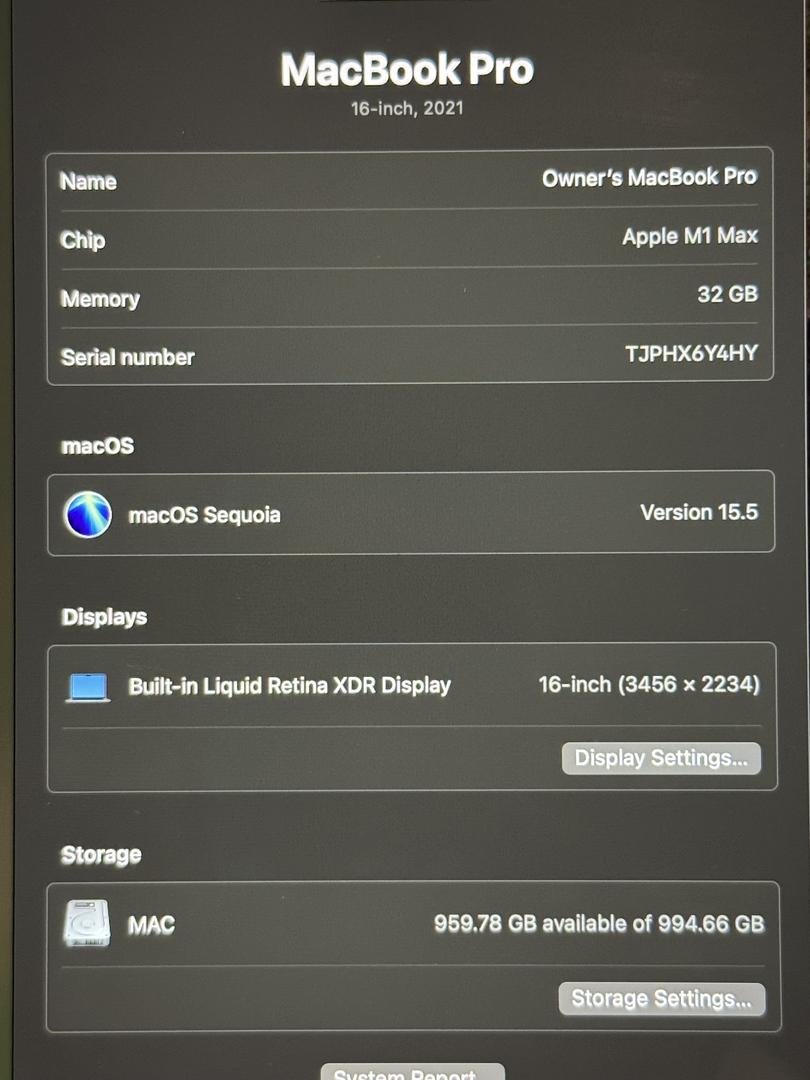Click the Version 15.5 text

pos(698,512)
